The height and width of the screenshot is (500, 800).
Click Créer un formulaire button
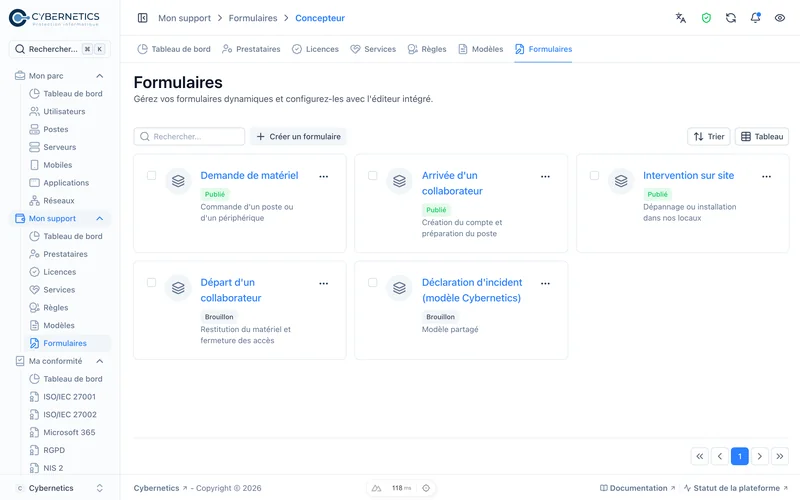point(298,137)
